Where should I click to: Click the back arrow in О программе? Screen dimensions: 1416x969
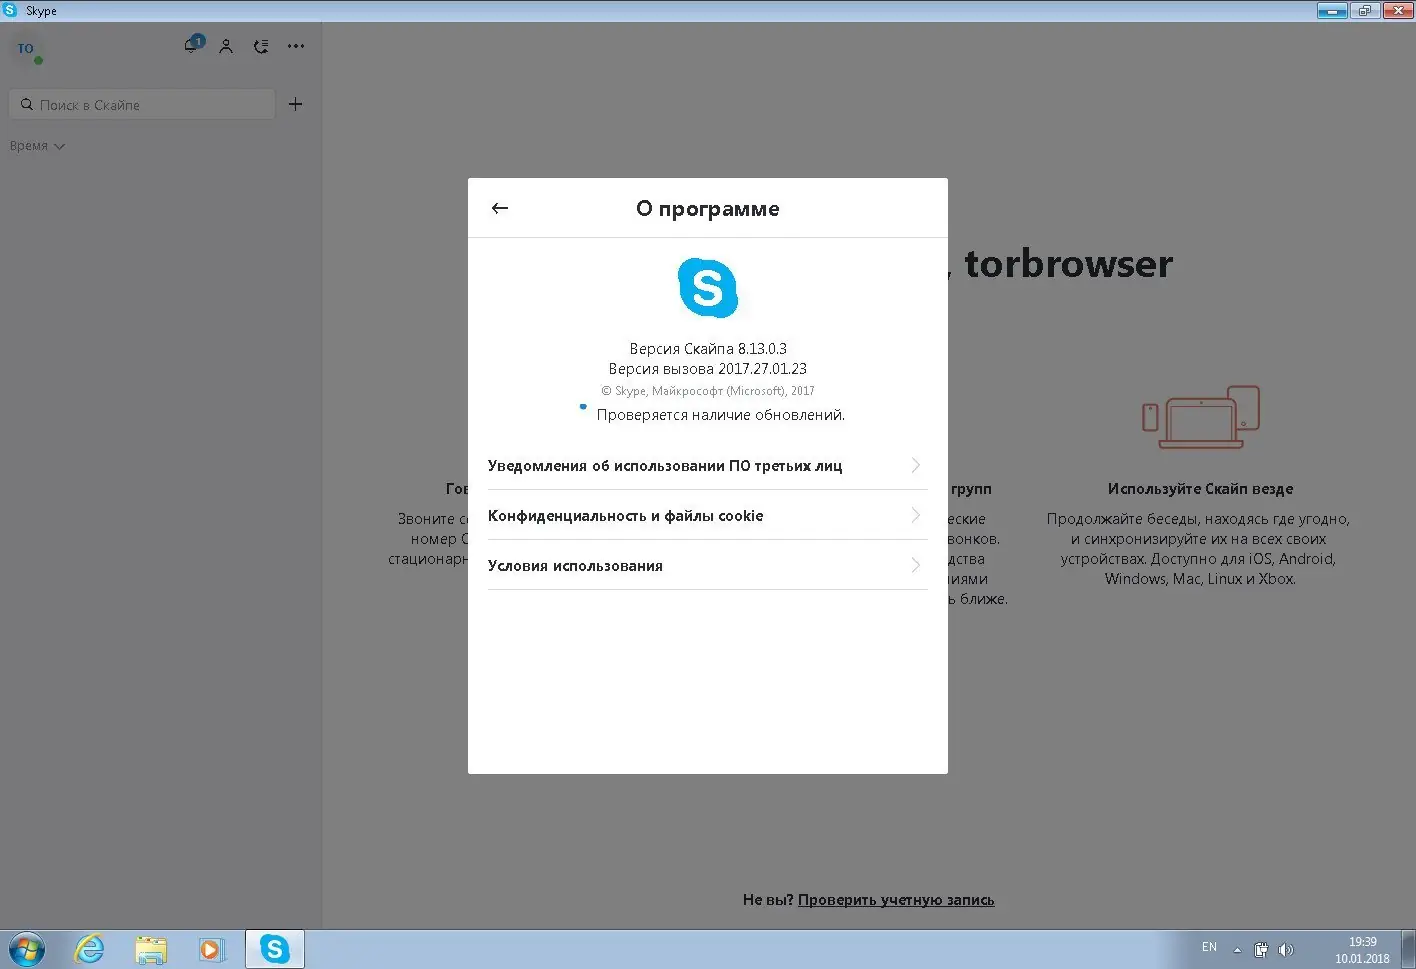pos(499,208)
